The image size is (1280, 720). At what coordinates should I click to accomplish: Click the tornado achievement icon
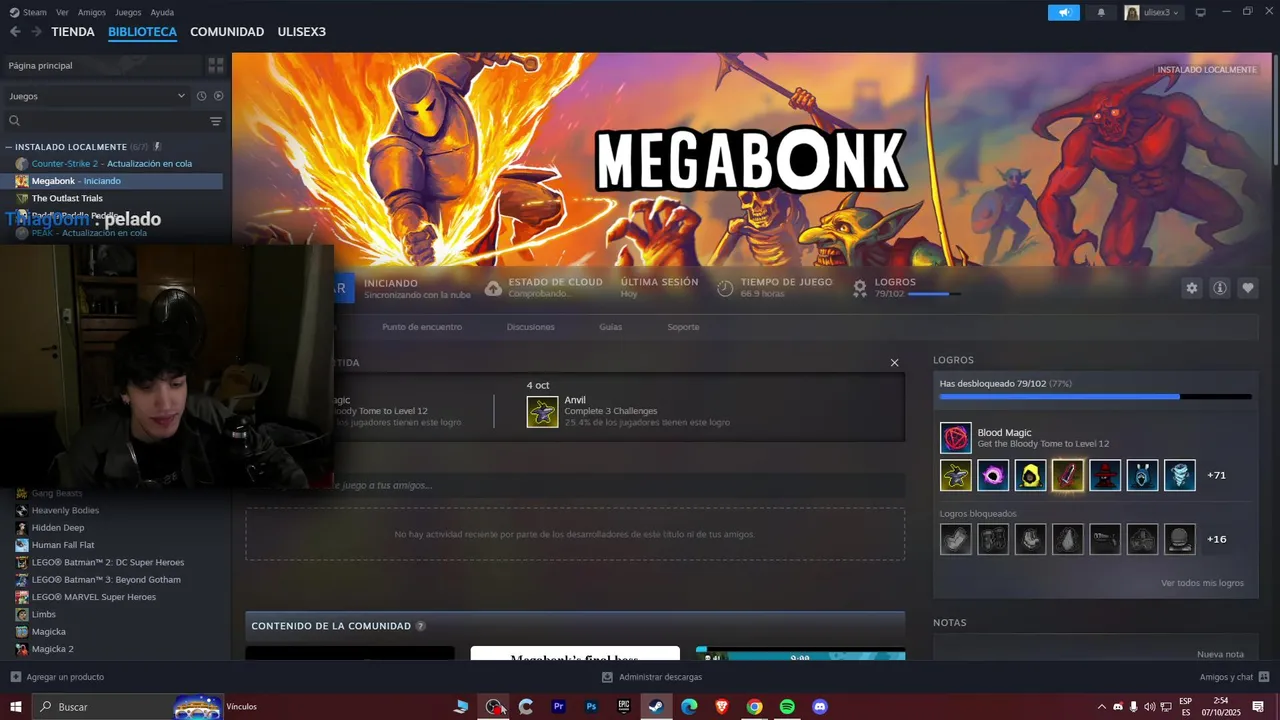tap(1180, 475)
